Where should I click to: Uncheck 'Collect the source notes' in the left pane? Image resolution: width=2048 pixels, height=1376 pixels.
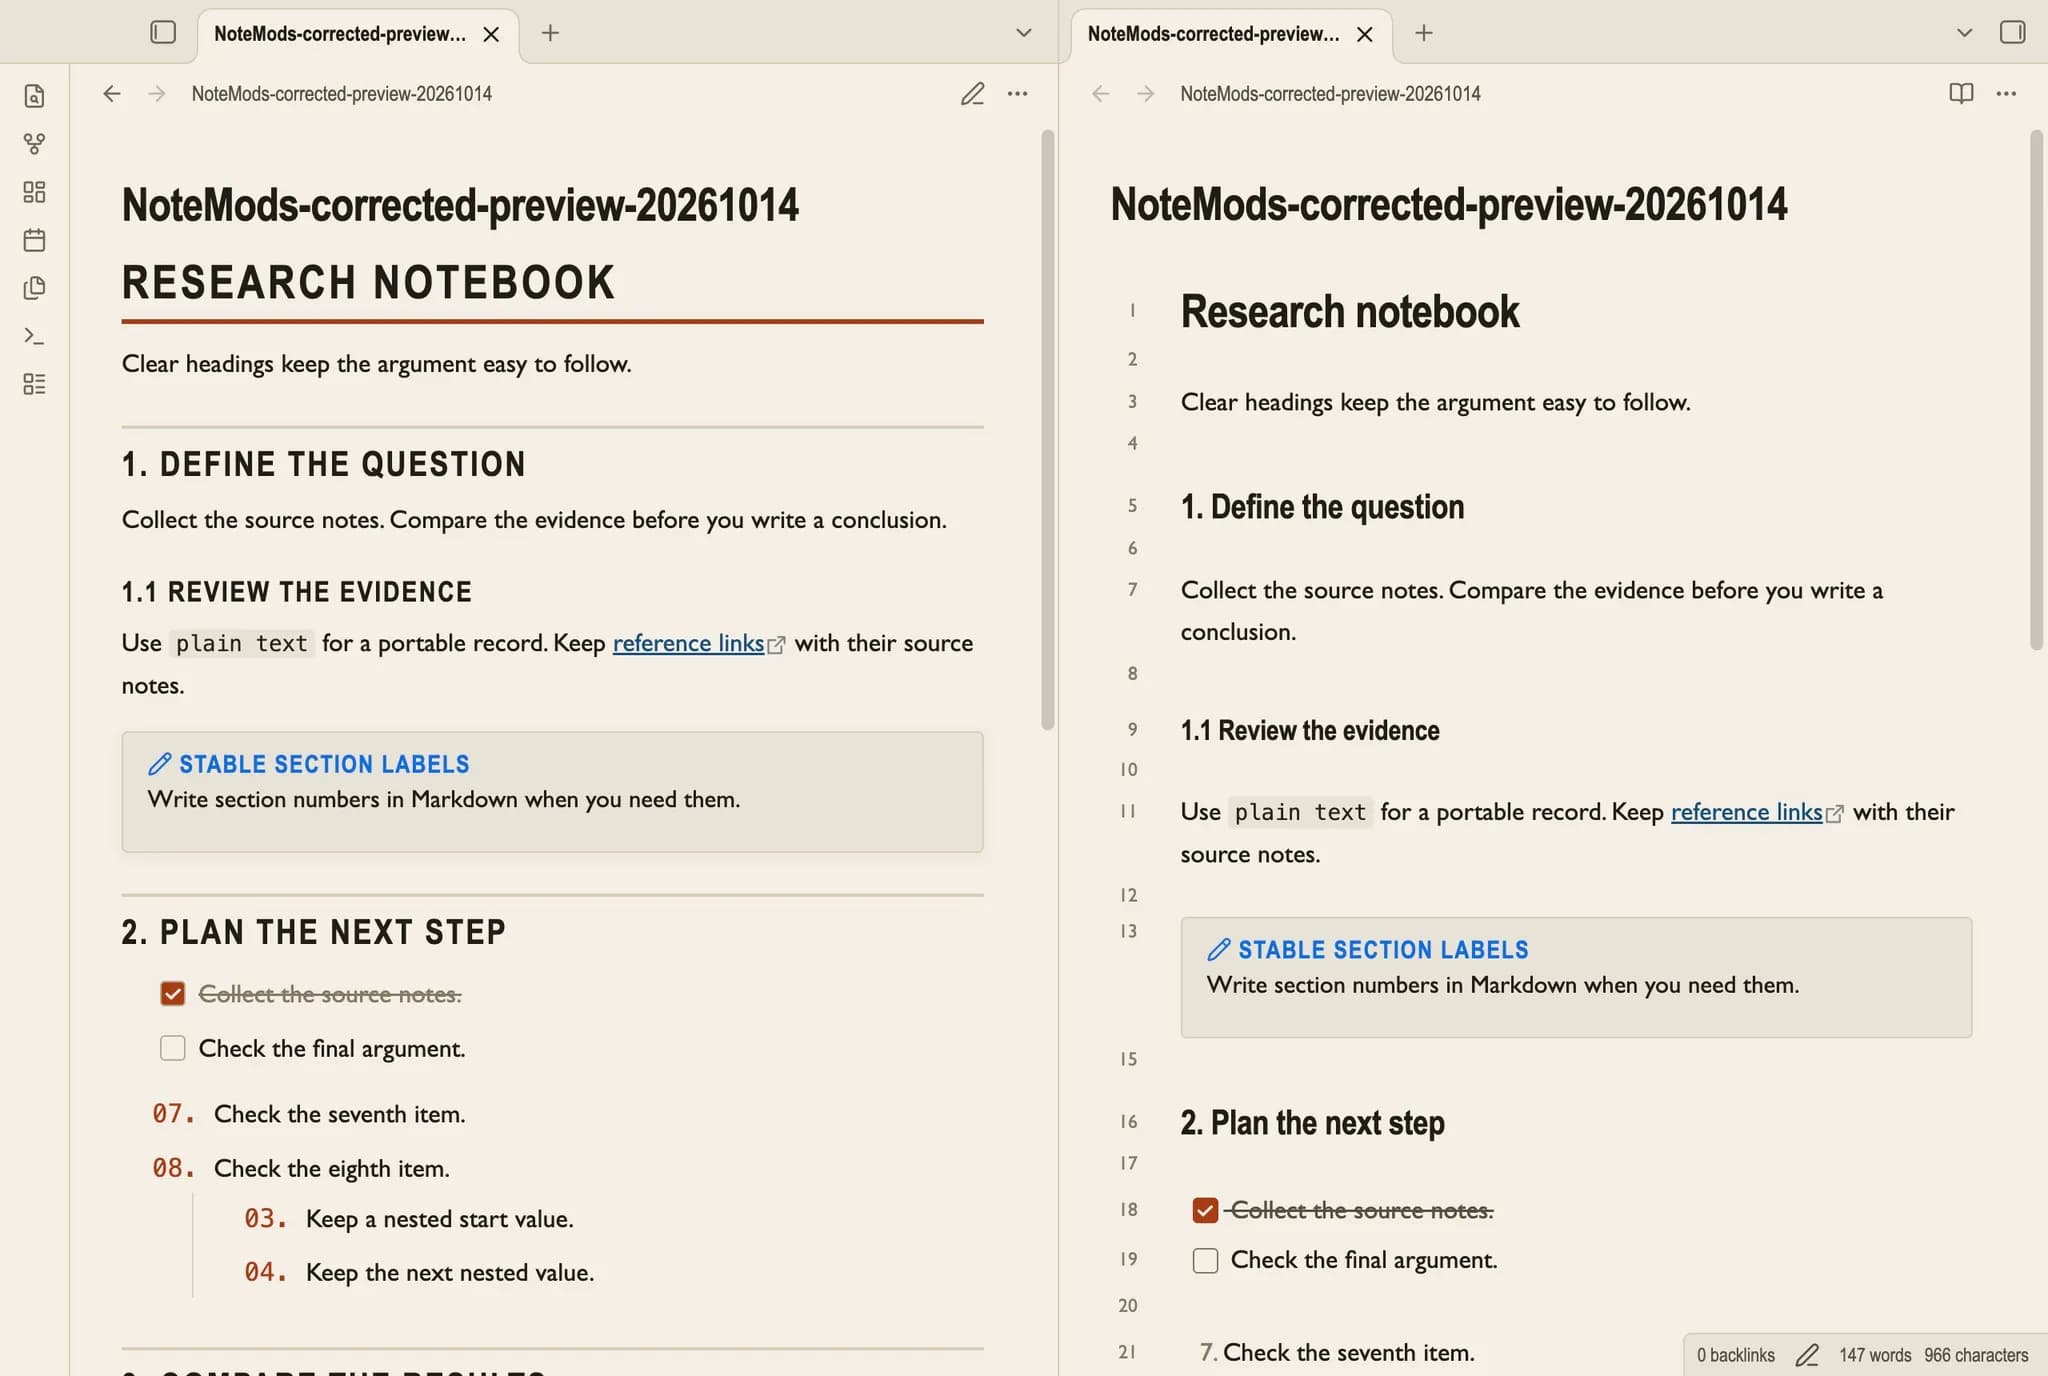pos(173,994)
